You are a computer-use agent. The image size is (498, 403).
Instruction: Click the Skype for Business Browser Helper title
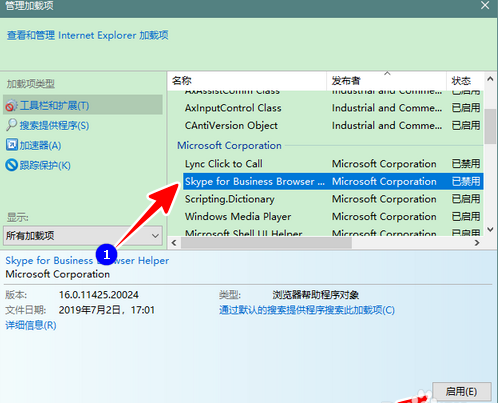87,261
